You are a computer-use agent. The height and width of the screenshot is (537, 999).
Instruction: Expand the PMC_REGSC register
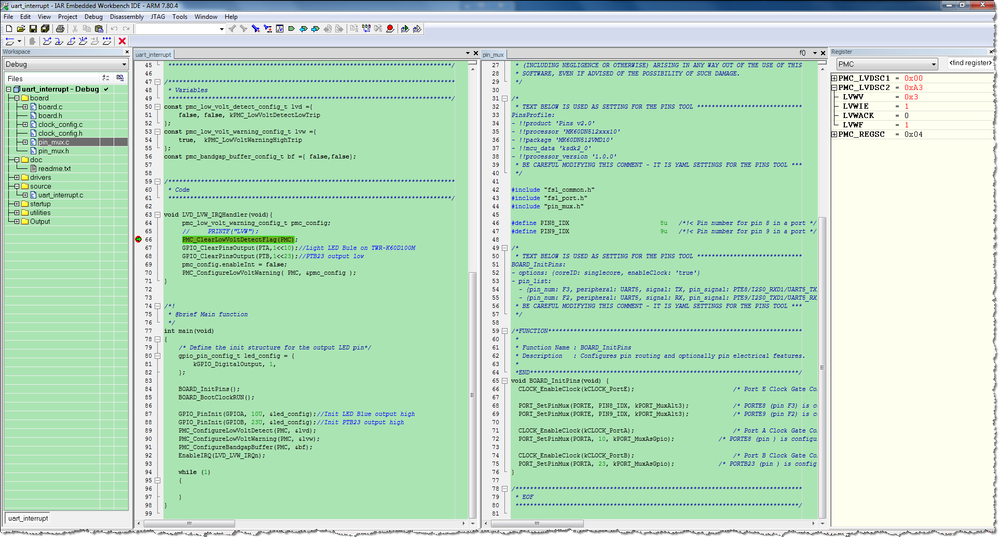(834, 134)
